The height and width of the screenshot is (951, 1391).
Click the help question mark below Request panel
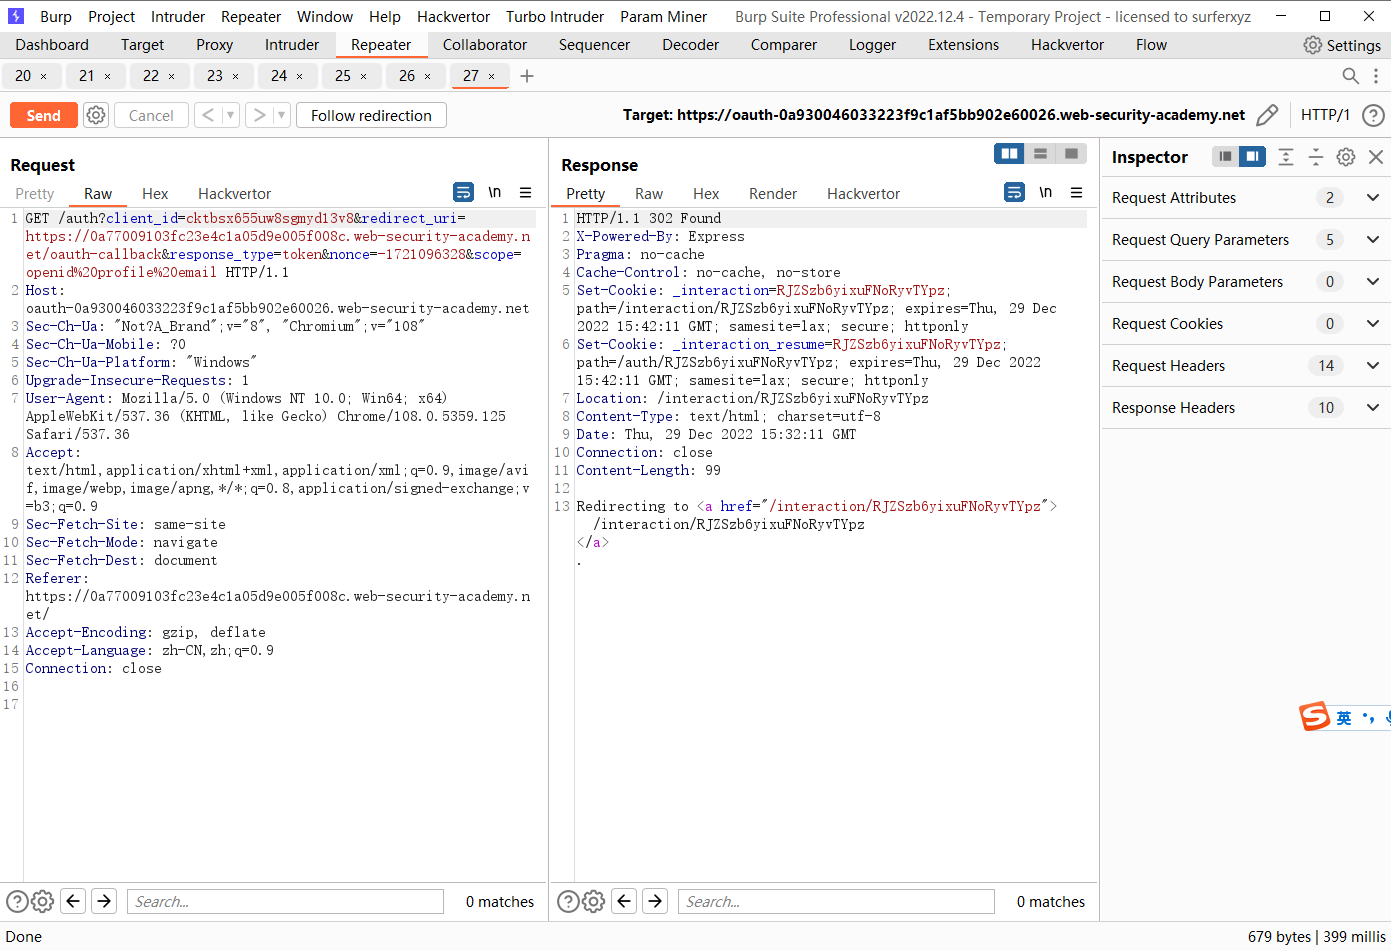point(17,901)
